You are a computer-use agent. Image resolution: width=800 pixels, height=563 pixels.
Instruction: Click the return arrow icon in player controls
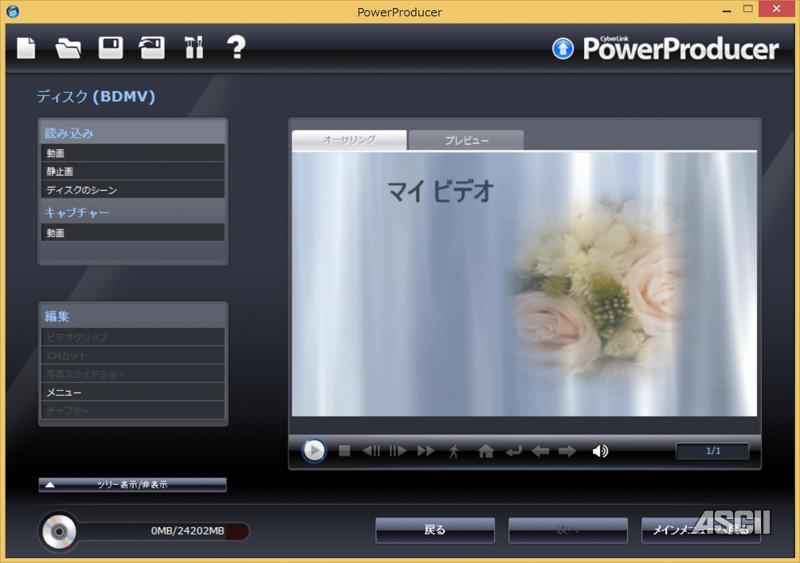[x=513, y=451]
